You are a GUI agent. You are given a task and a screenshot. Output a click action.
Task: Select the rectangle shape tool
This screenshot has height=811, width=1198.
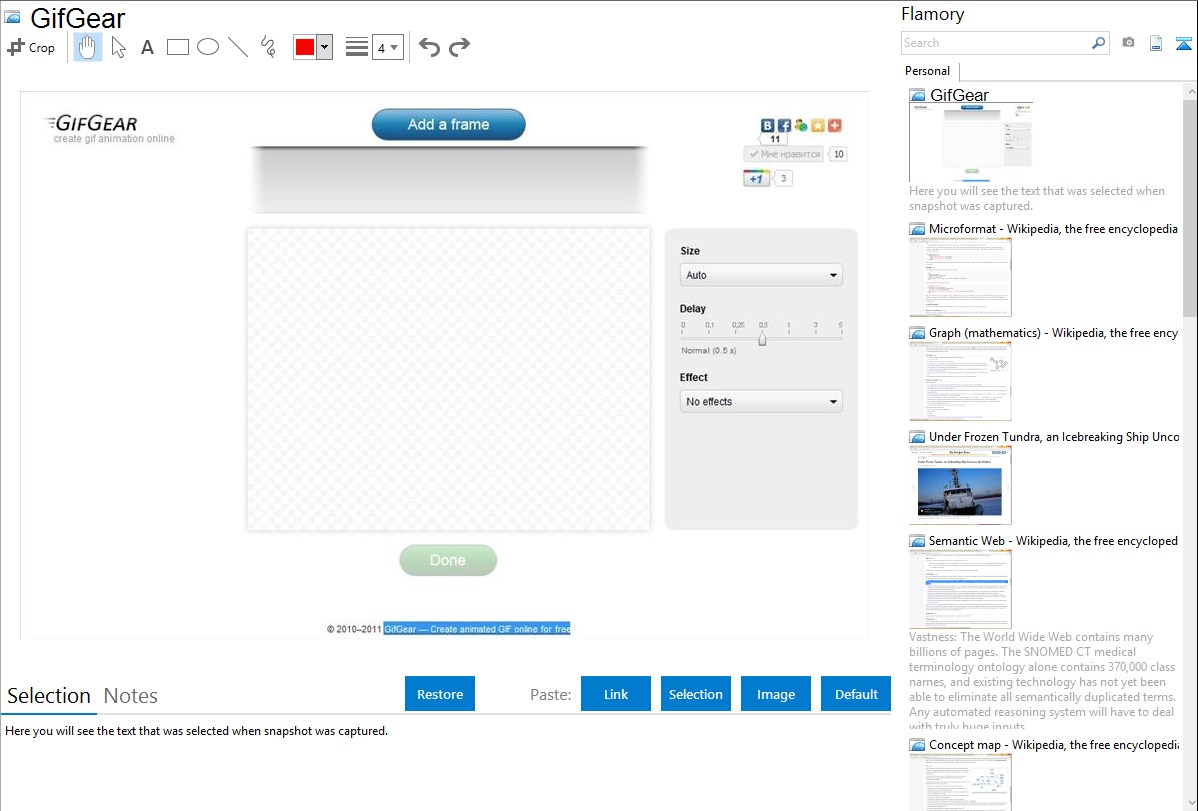pyautogui.click(x=177, y=47)
